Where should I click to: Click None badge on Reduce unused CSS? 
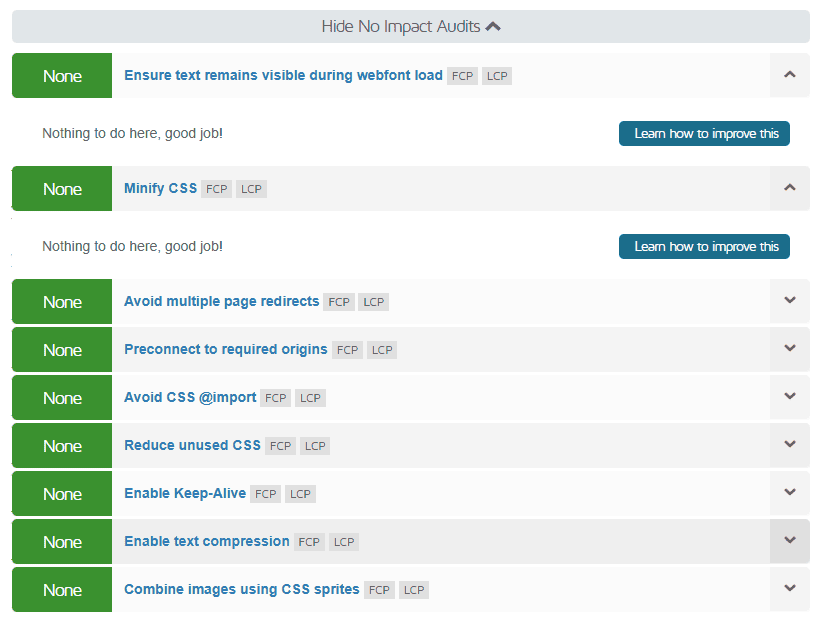click(x=62, y=446)
